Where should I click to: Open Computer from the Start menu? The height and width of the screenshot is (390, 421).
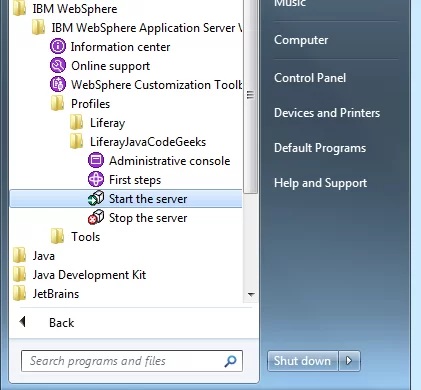[x=301, y=40]
